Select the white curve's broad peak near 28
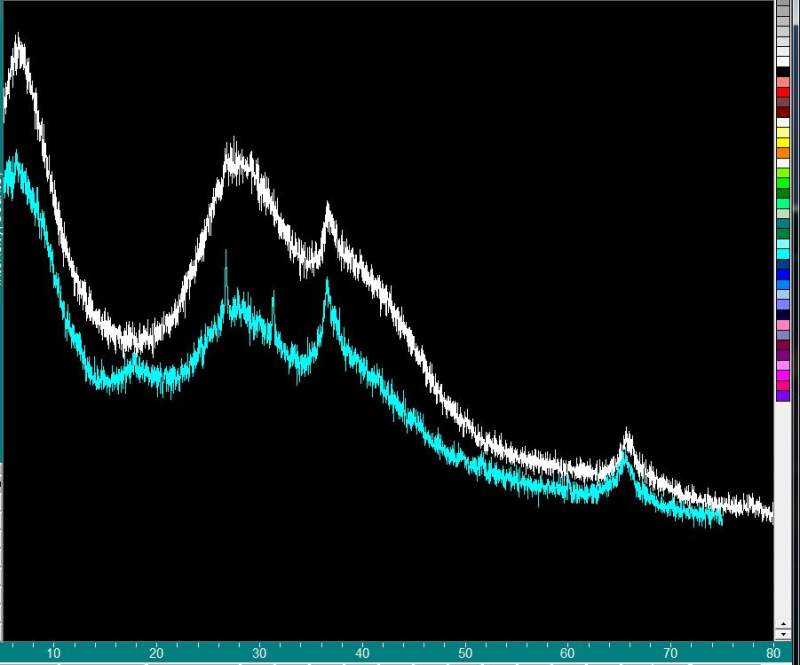 237,162
